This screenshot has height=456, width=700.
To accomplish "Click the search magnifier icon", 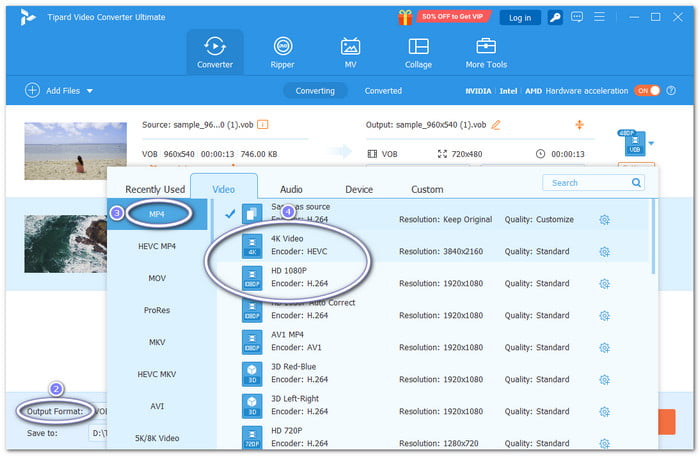I will tap(636, 183).
